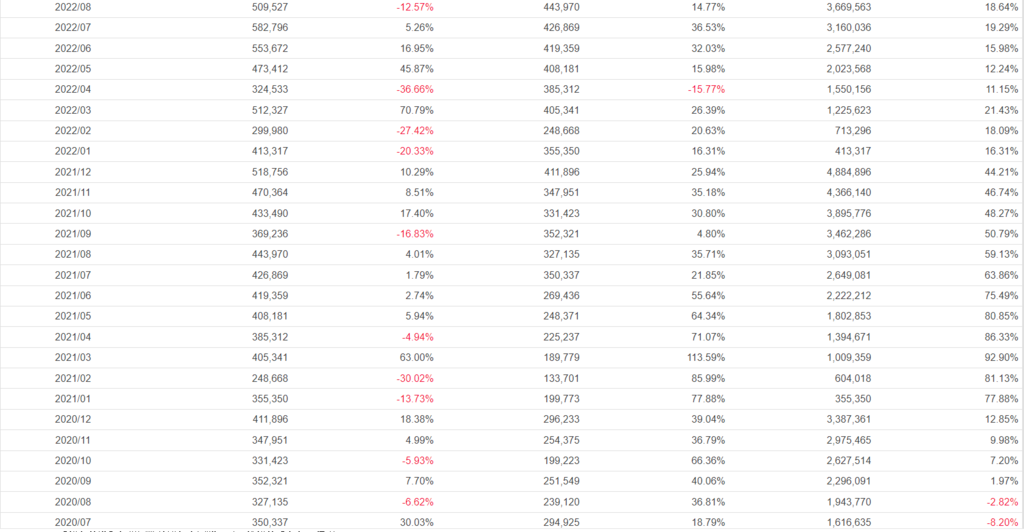Click the 2,296,091 value
The height and width of the screenshot is (532, 1024).
843,480
